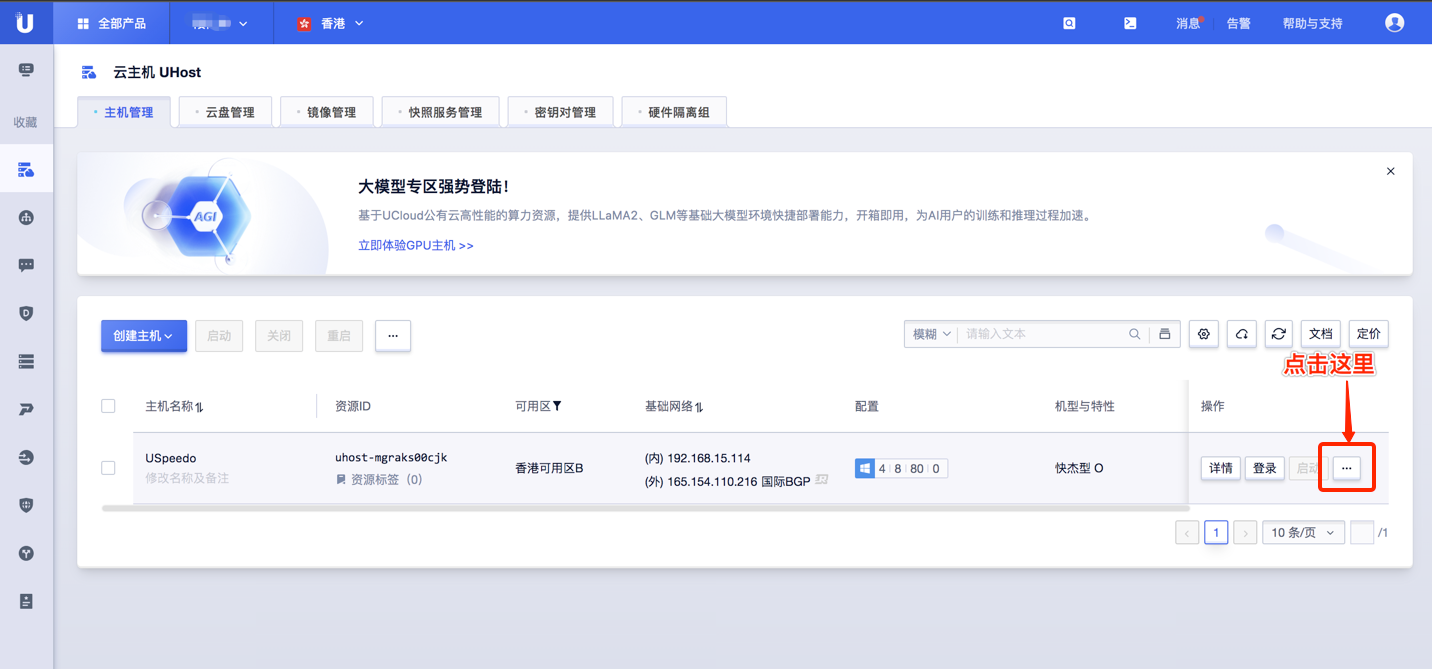Click the sidebar security shield icon
The width and height of the screenshot is (1432, 669).
tap(26, 505)
